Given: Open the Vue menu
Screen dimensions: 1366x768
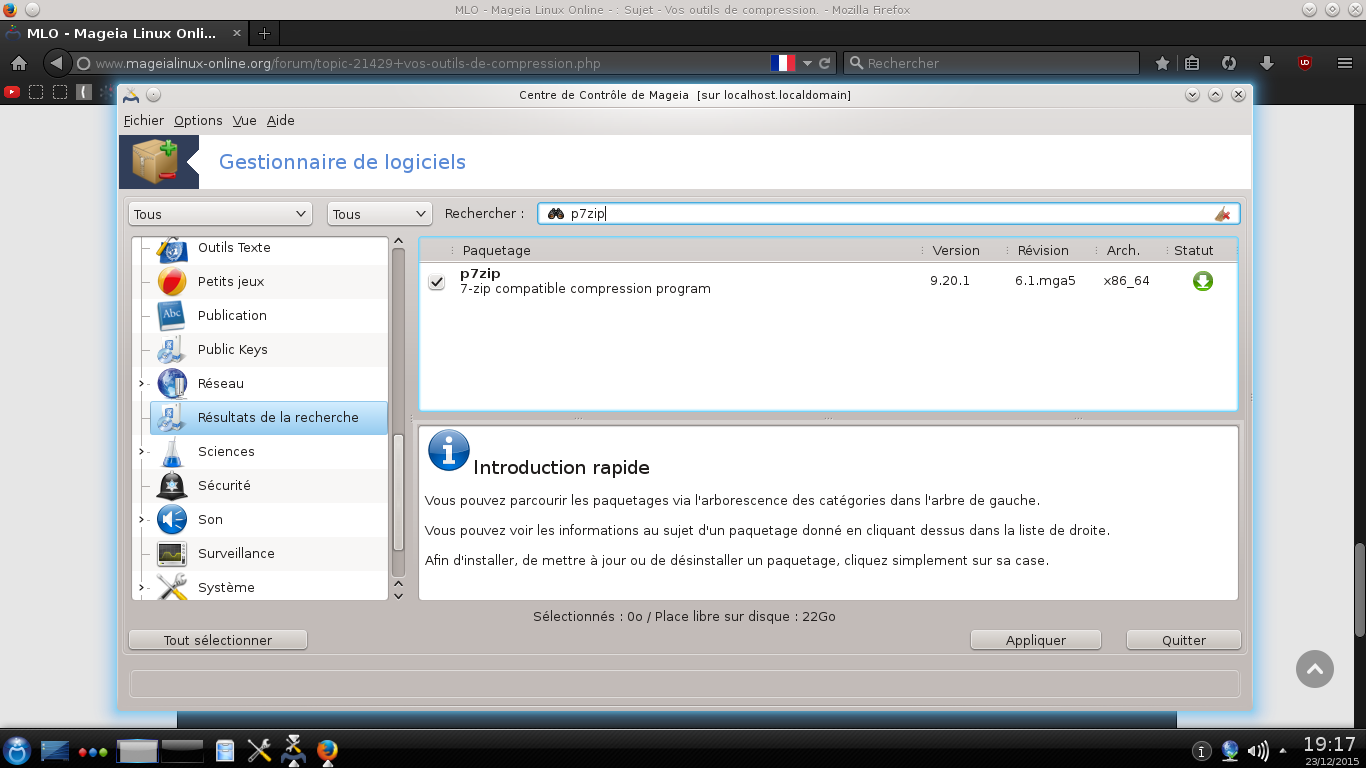Looking at the screenshot, I should pos(244,120).
